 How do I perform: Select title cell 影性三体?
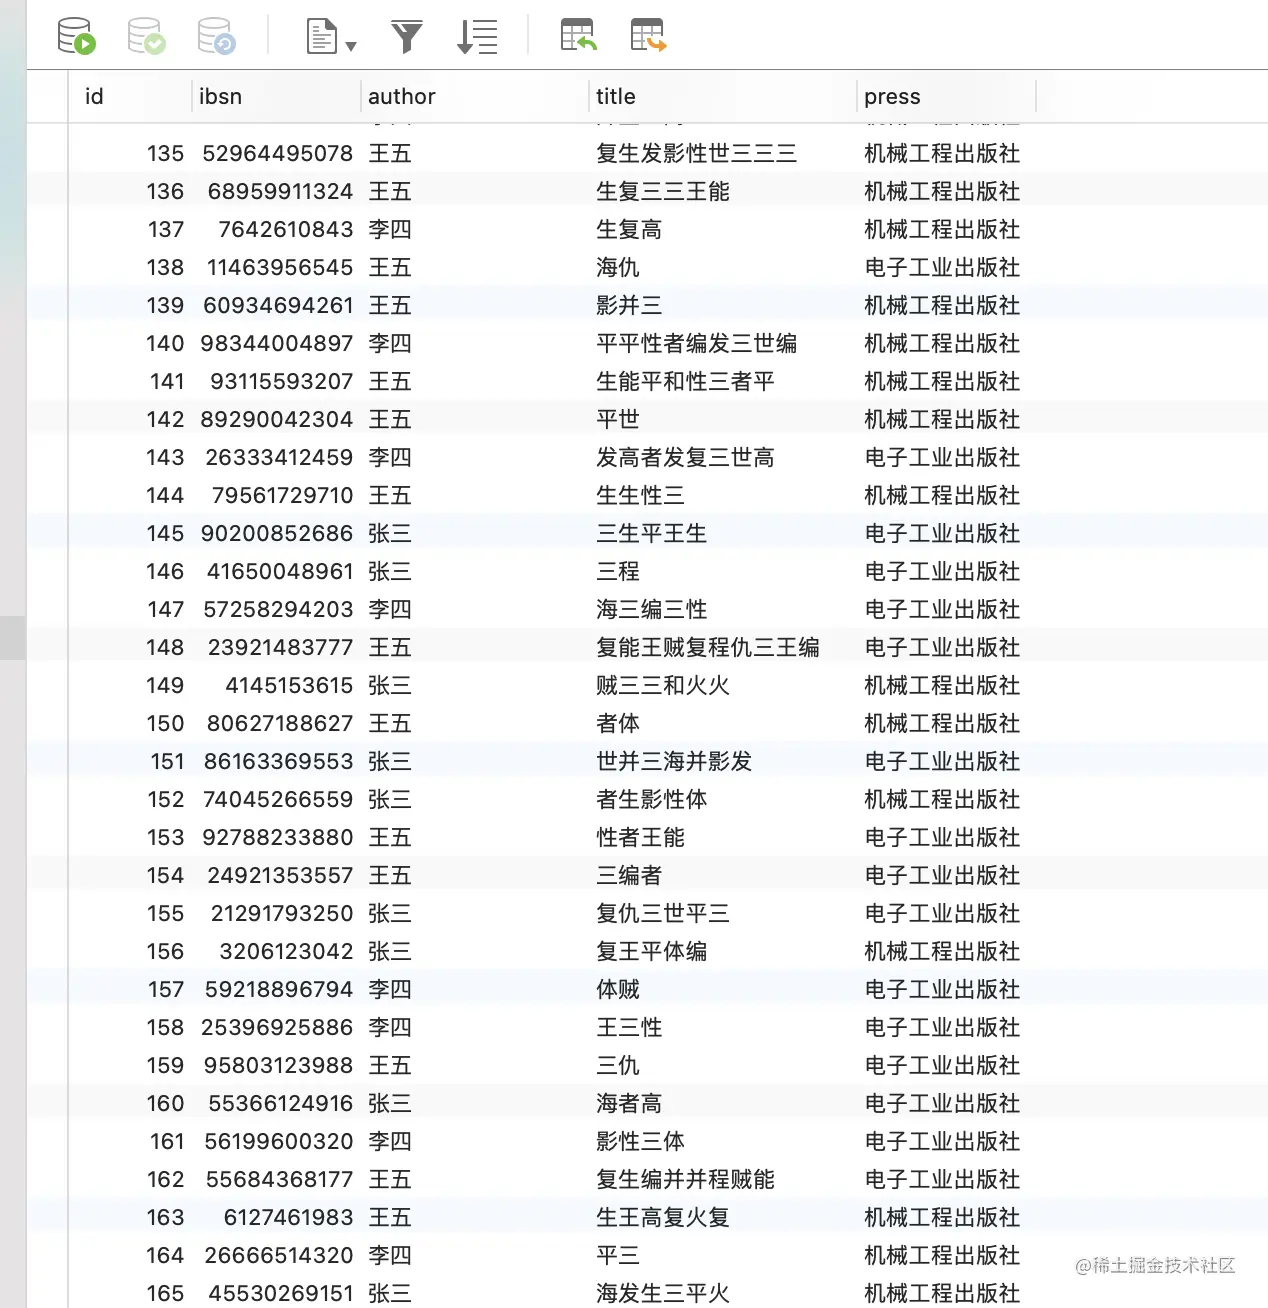pyautogui.click(x=640, y=1142)
